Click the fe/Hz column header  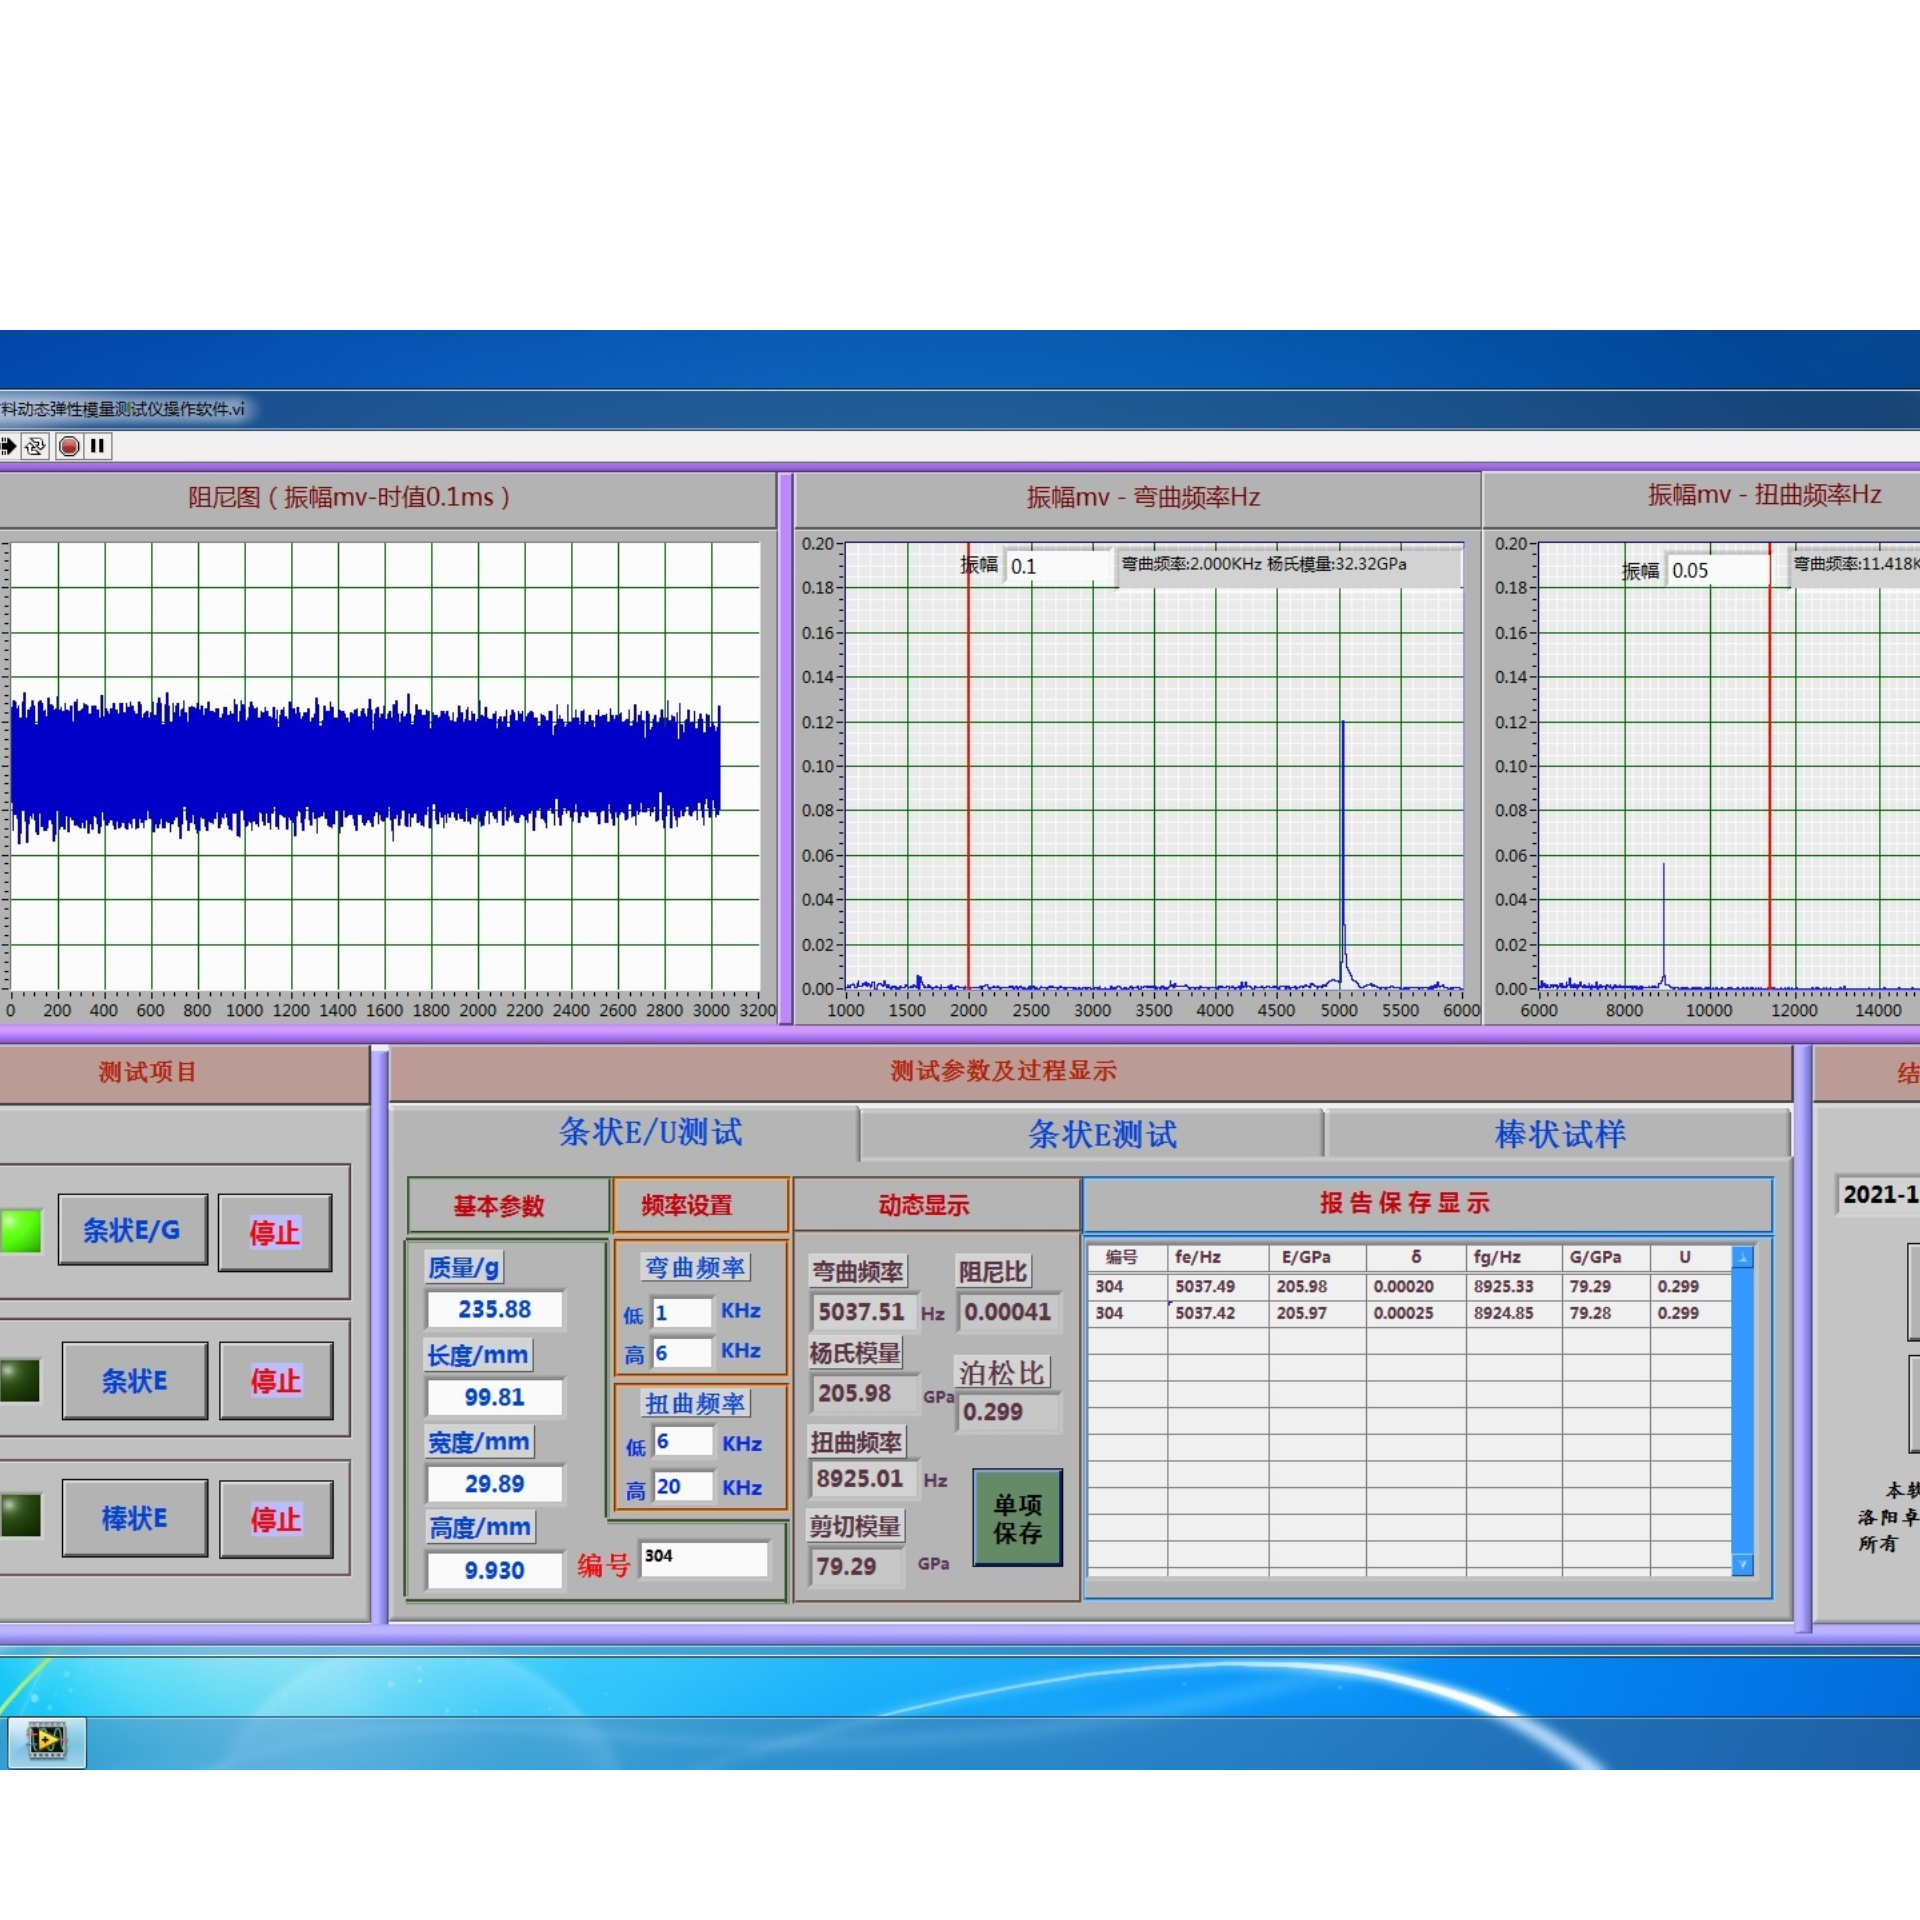[x=1218, y=1257]
